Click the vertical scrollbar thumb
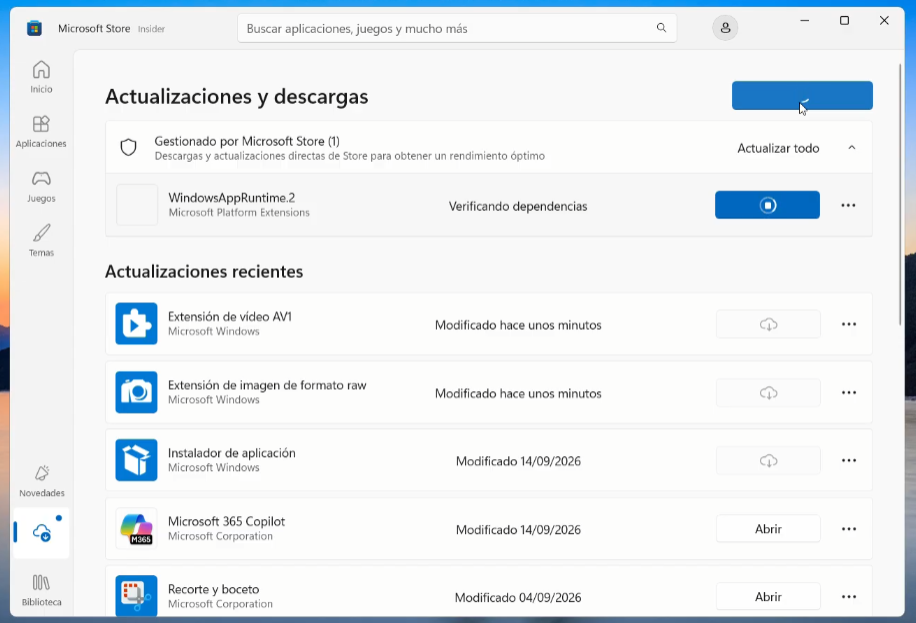 [x=900, y=195]
